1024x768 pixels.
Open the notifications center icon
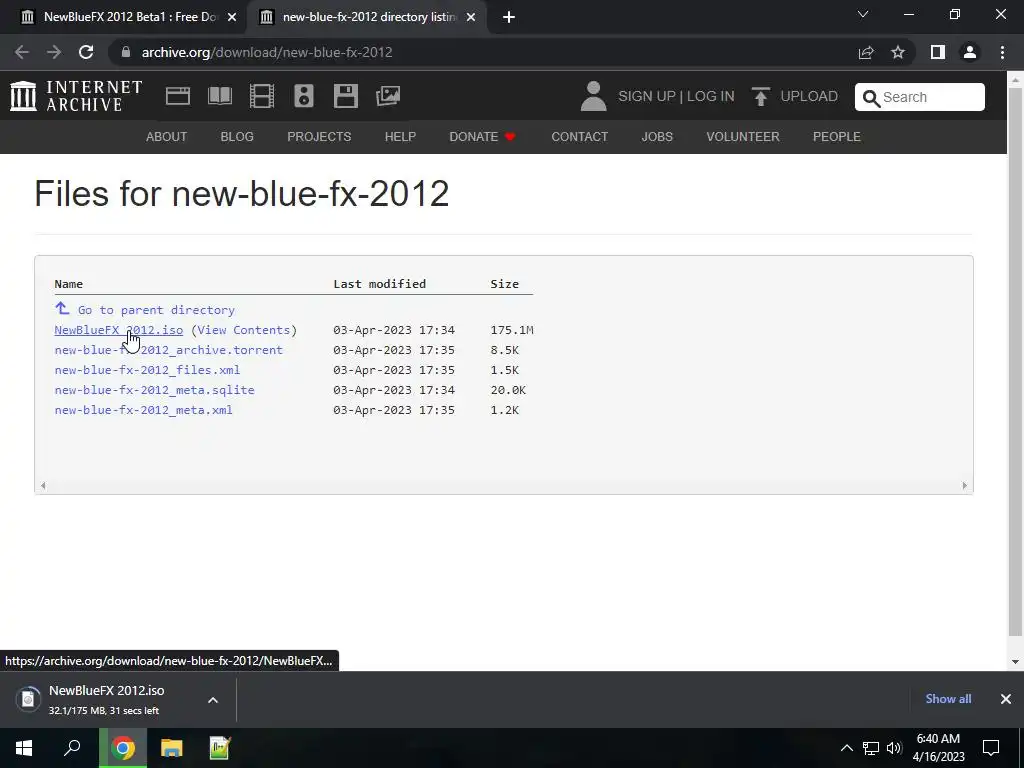pos(991,748)
